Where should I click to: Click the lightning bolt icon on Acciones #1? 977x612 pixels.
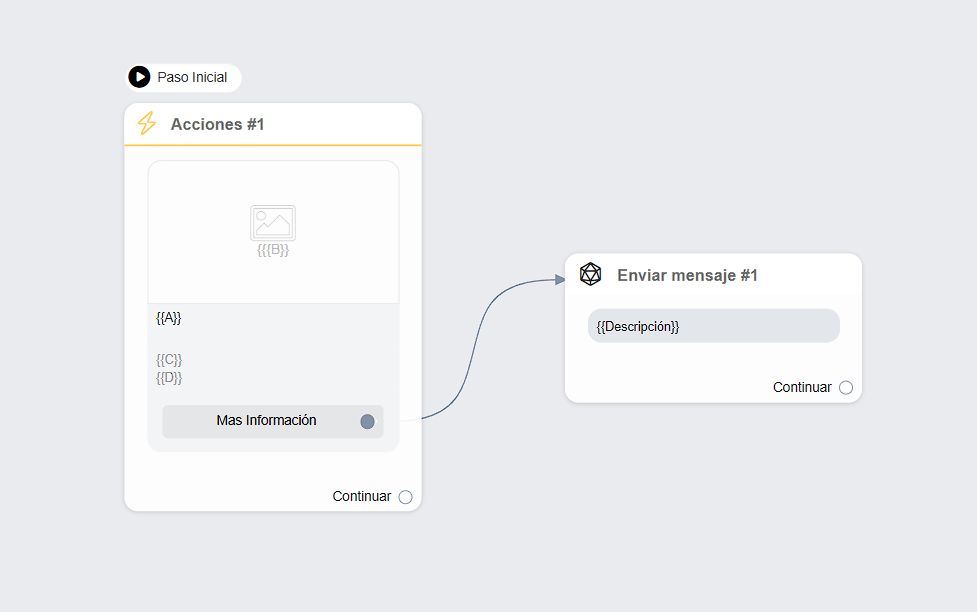pos(147,124)
